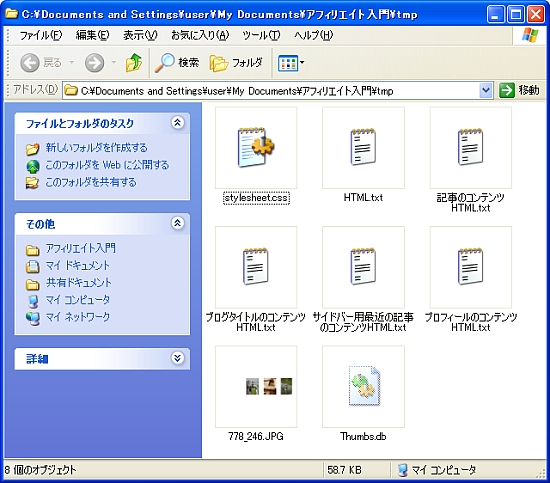The image size is (550, 483).
Task: Click the My Documents sidebar icon
Action: tap(33, 267)
